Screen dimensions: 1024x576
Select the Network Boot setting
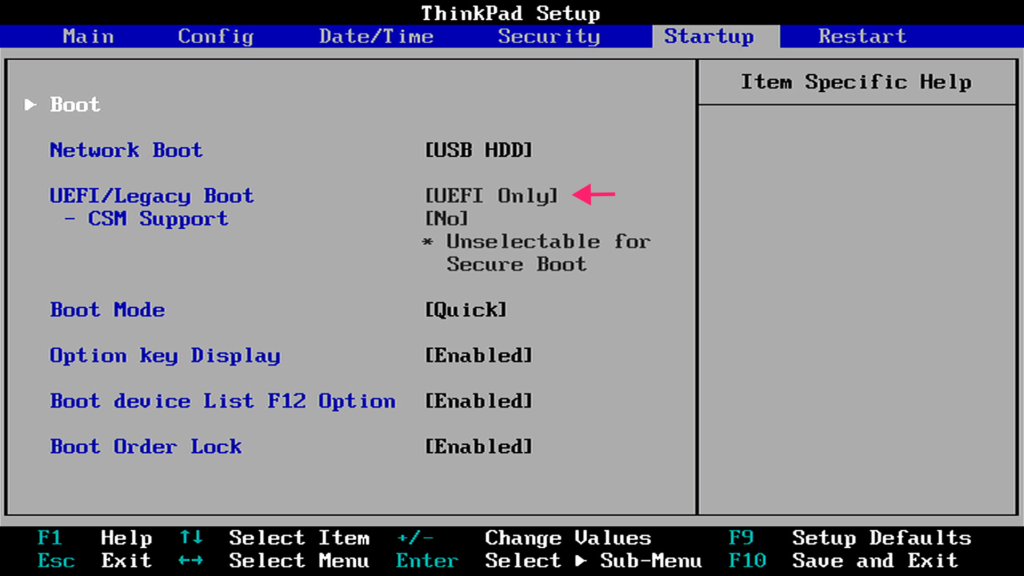[126, 150]
